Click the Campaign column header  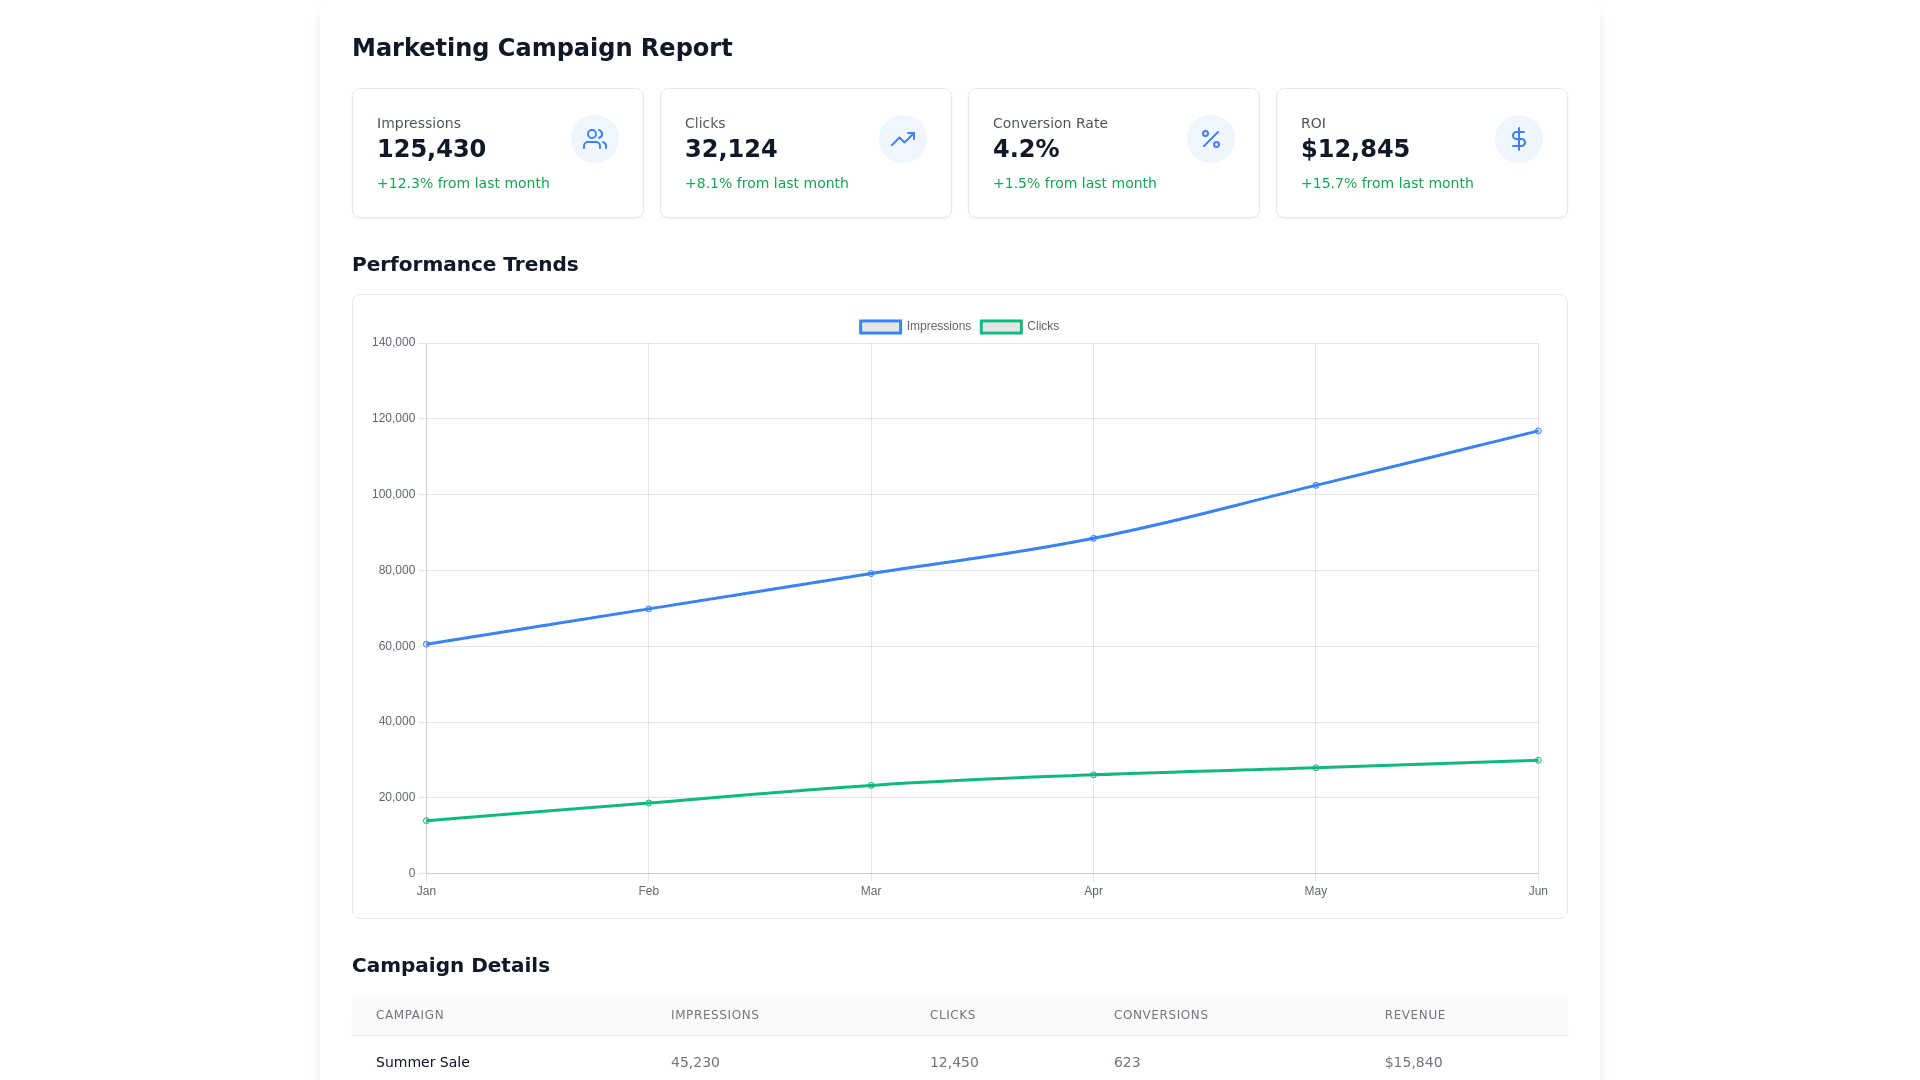pyautogui.click(x=410, y=1015)
